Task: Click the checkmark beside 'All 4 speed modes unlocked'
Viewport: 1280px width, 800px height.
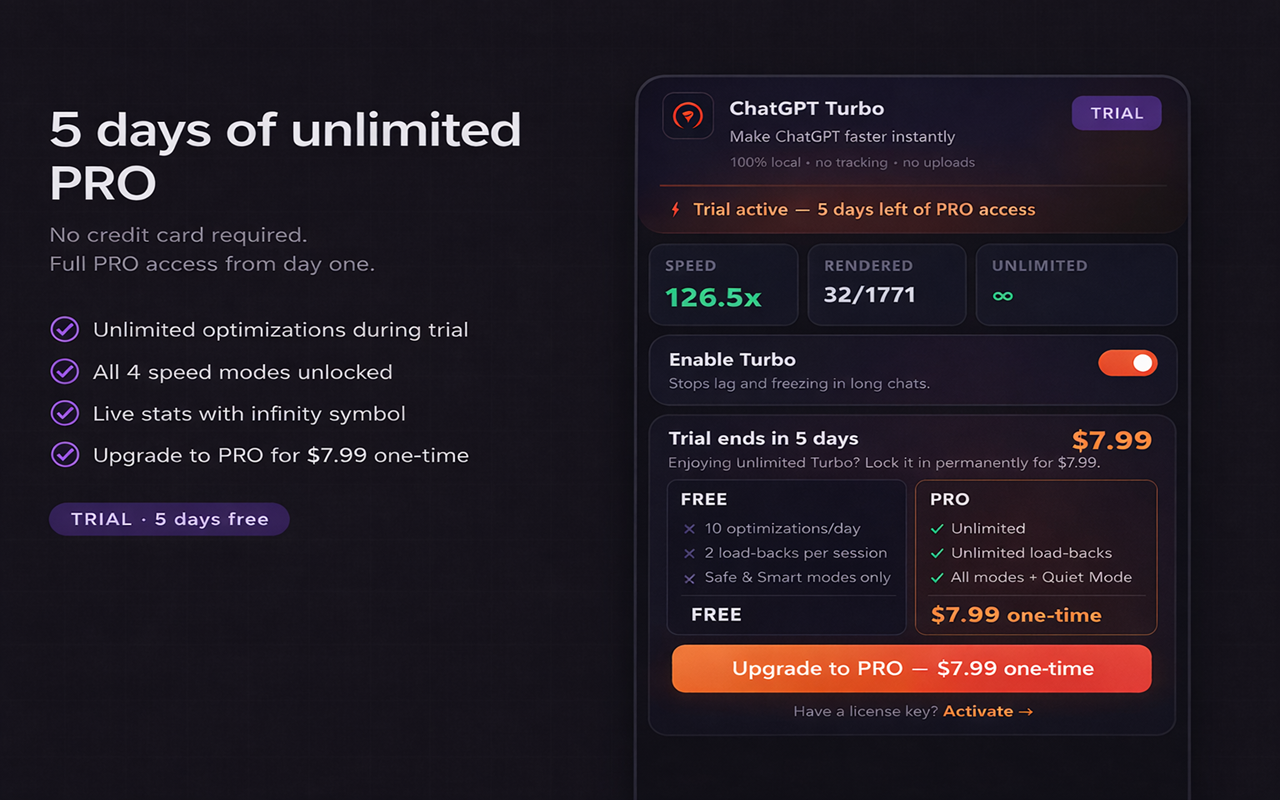Action: (x=64, y=371)
